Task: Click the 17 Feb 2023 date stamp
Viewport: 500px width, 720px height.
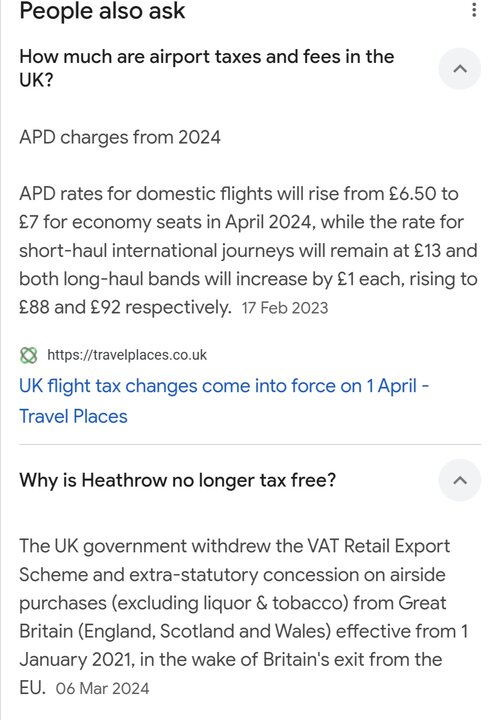Action: click(285, 308)
